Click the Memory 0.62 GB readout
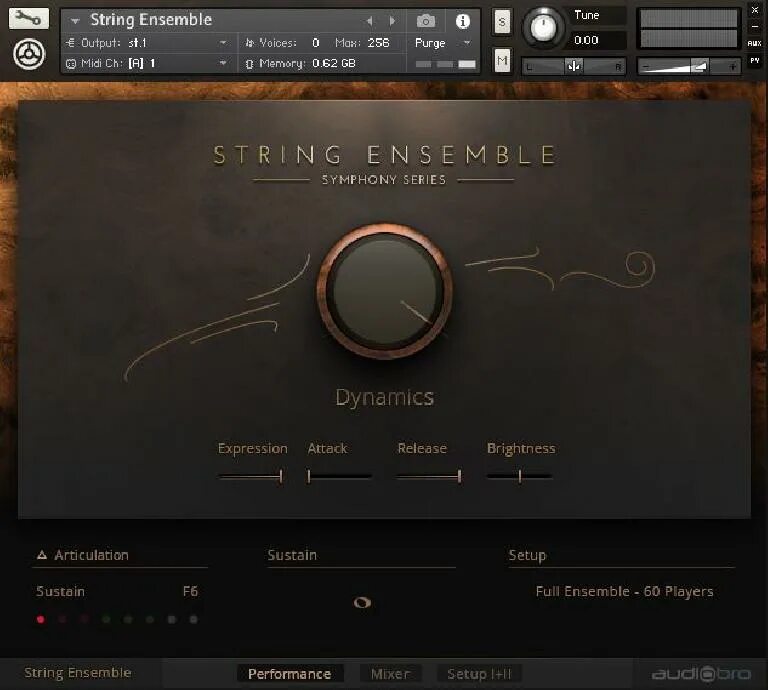Viewport: 768px width, 690px height. [x=334, y=64]
